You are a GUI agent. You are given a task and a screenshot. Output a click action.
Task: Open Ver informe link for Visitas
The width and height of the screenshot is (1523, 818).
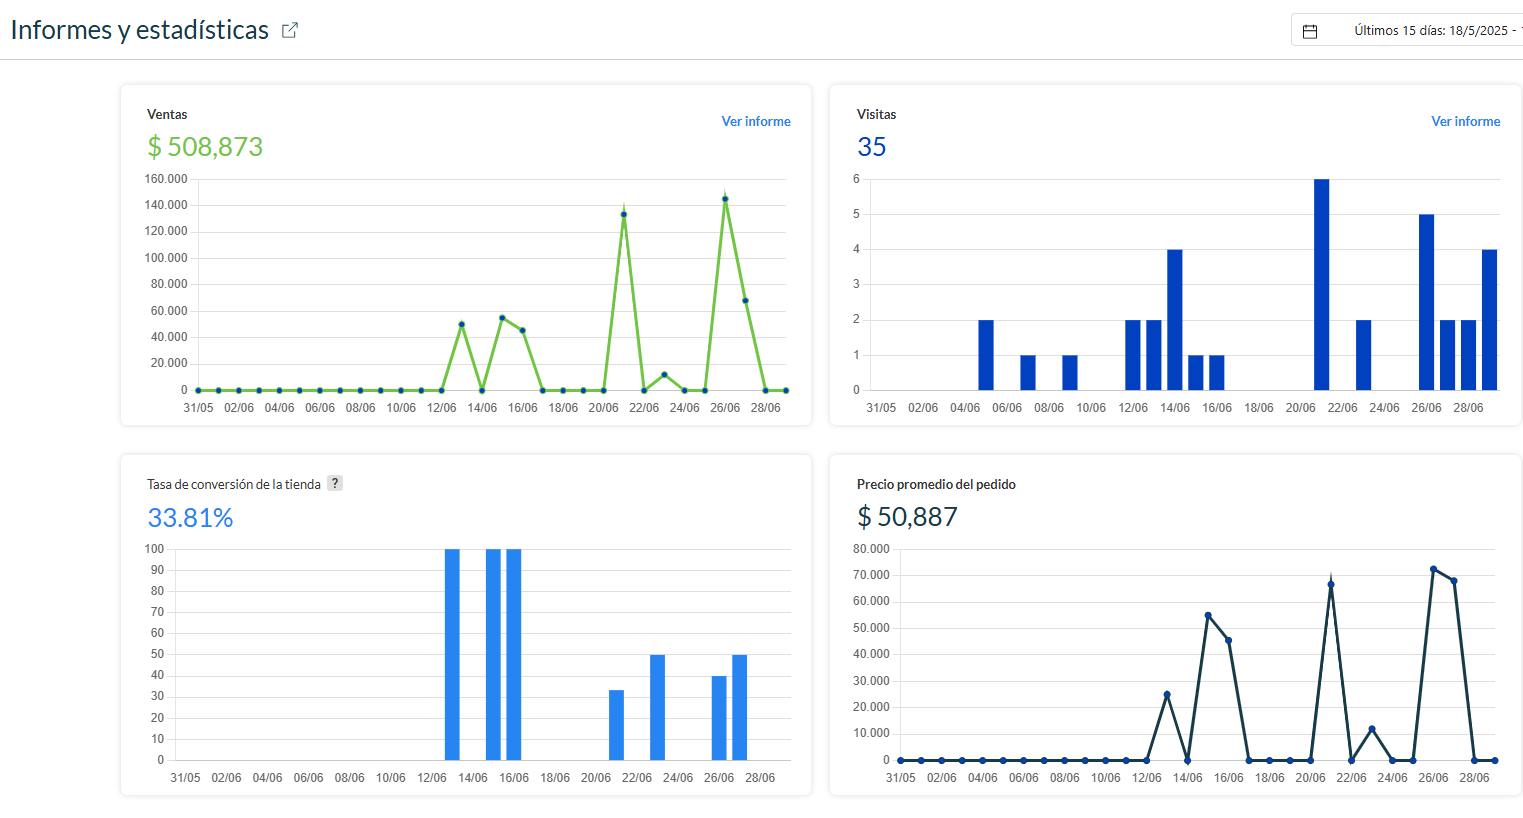tap(1466, 121)
